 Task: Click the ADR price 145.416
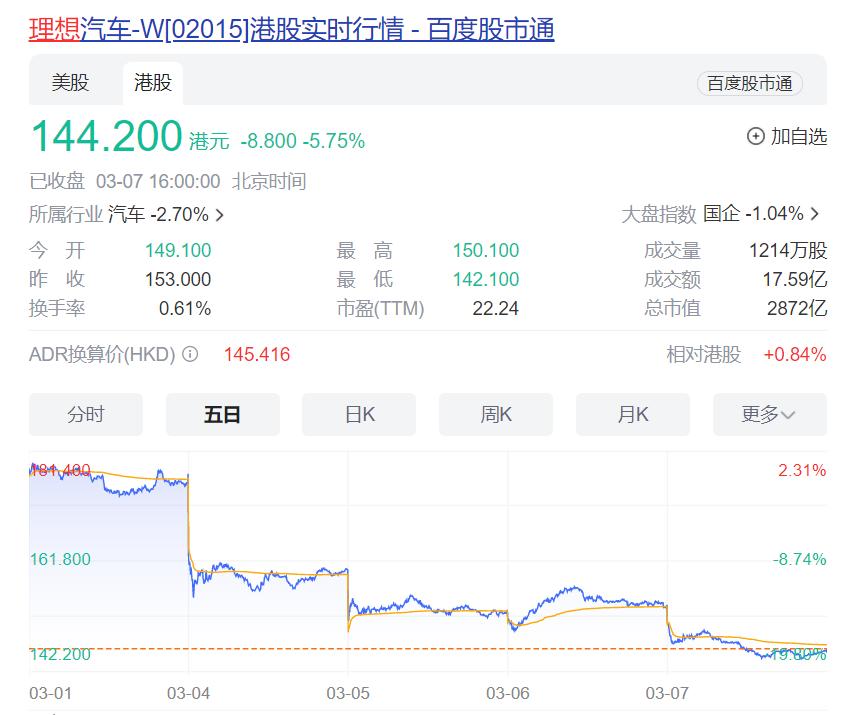[257, 355]
